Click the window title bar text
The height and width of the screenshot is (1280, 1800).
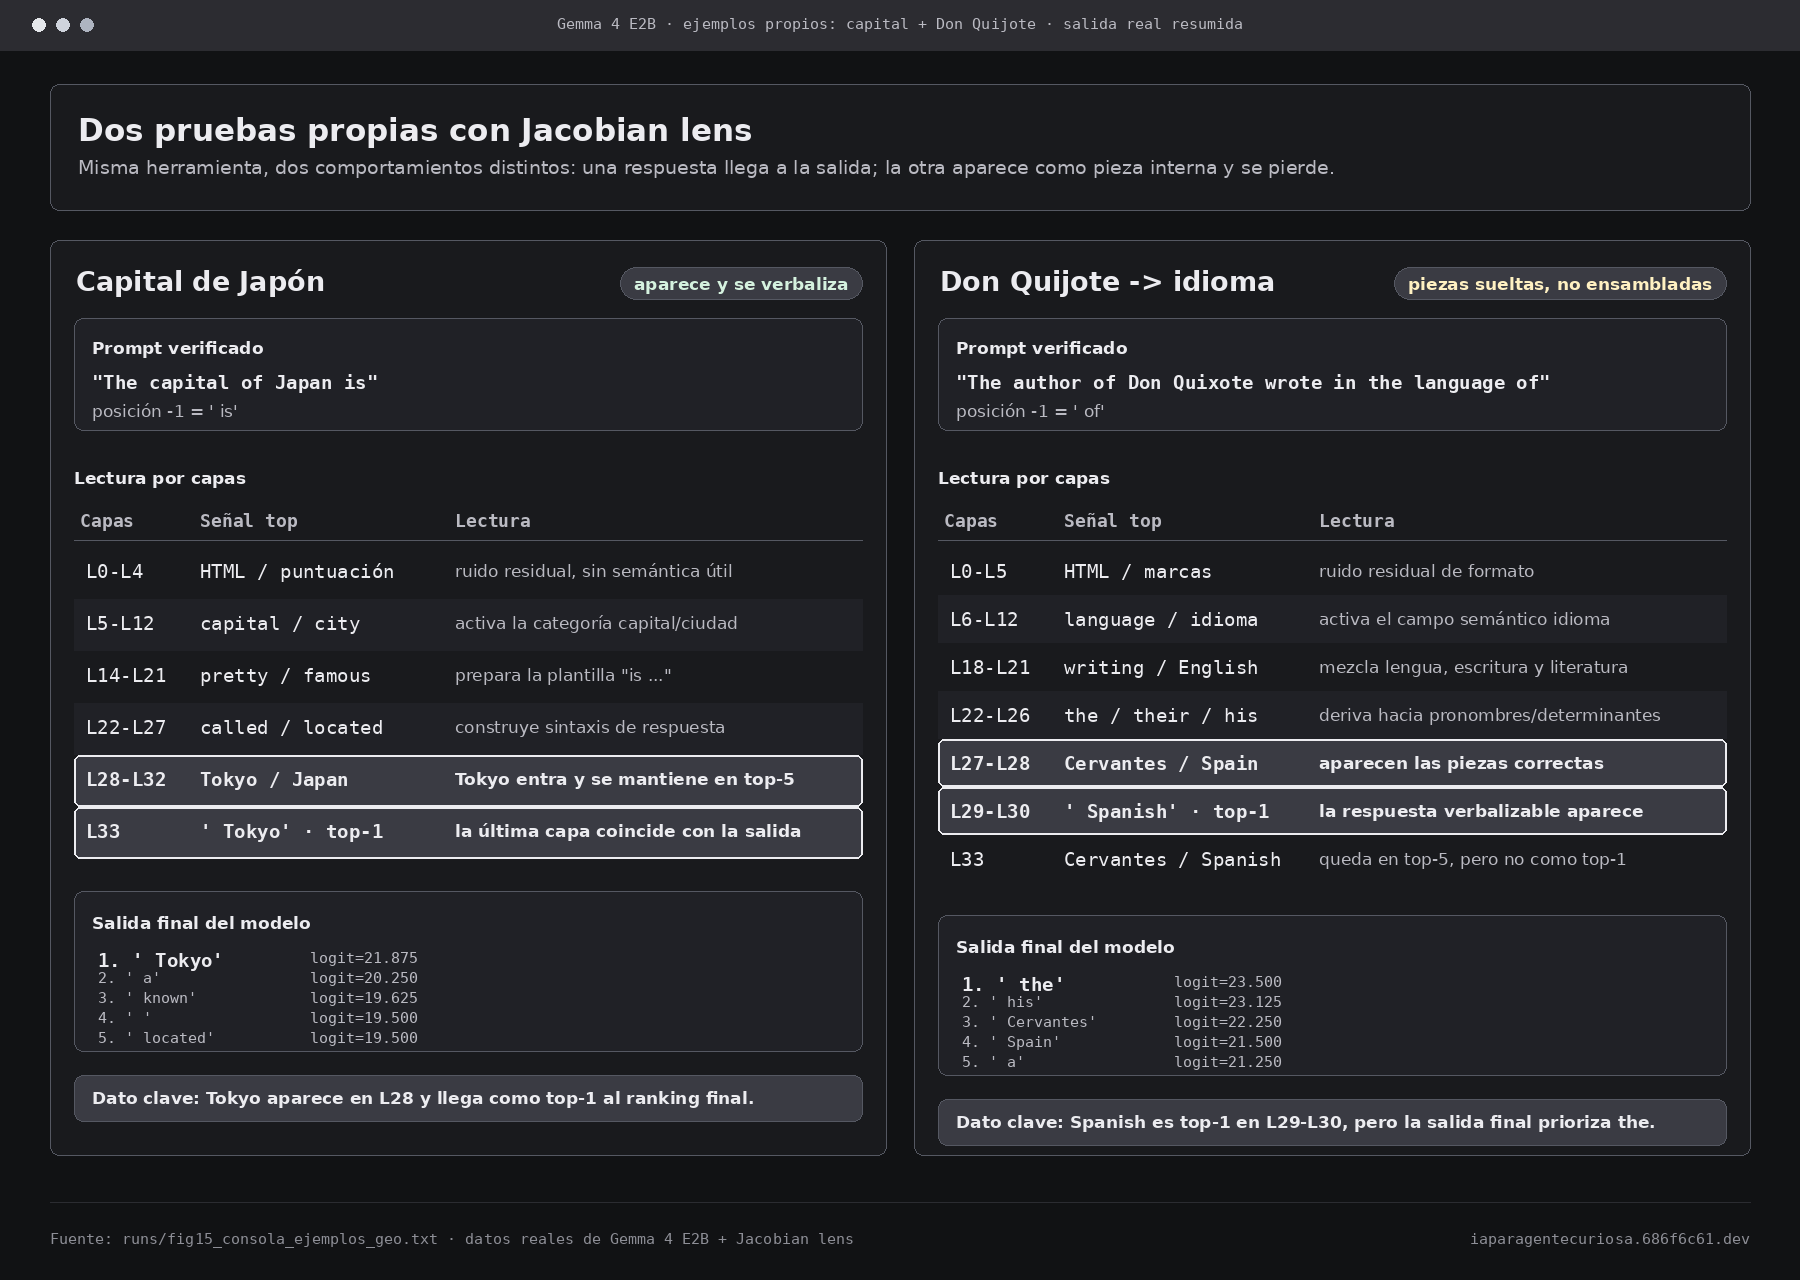(x=900, y=24)
